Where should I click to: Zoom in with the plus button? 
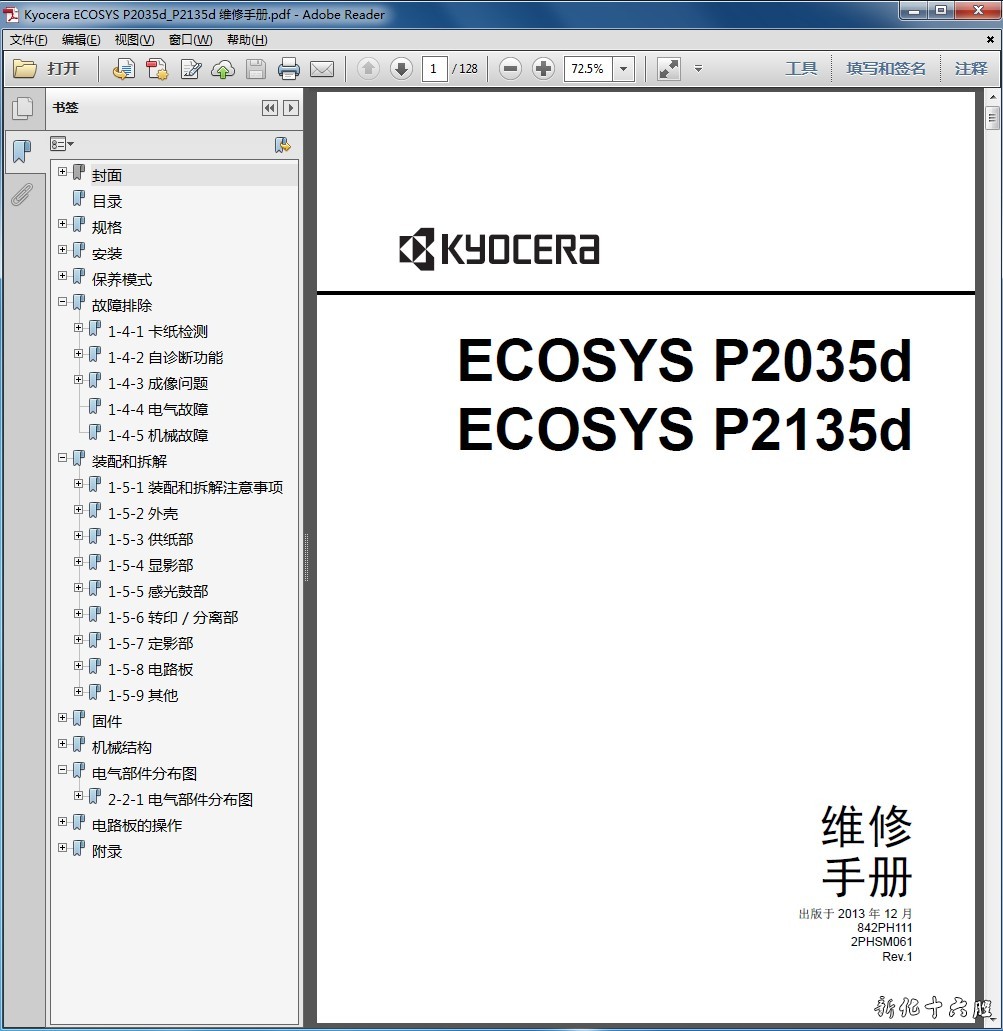coord(543,69)
